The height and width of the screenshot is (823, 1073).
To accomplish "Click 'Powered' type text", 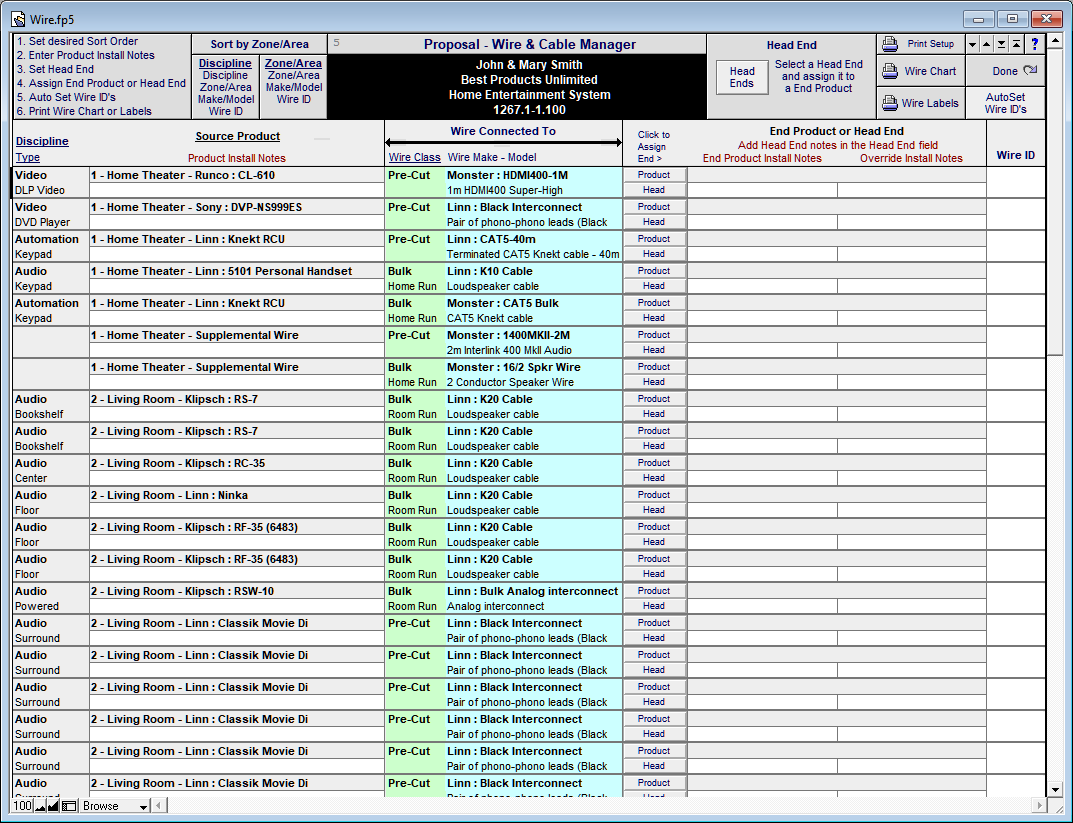I will (x=37, y=606).
